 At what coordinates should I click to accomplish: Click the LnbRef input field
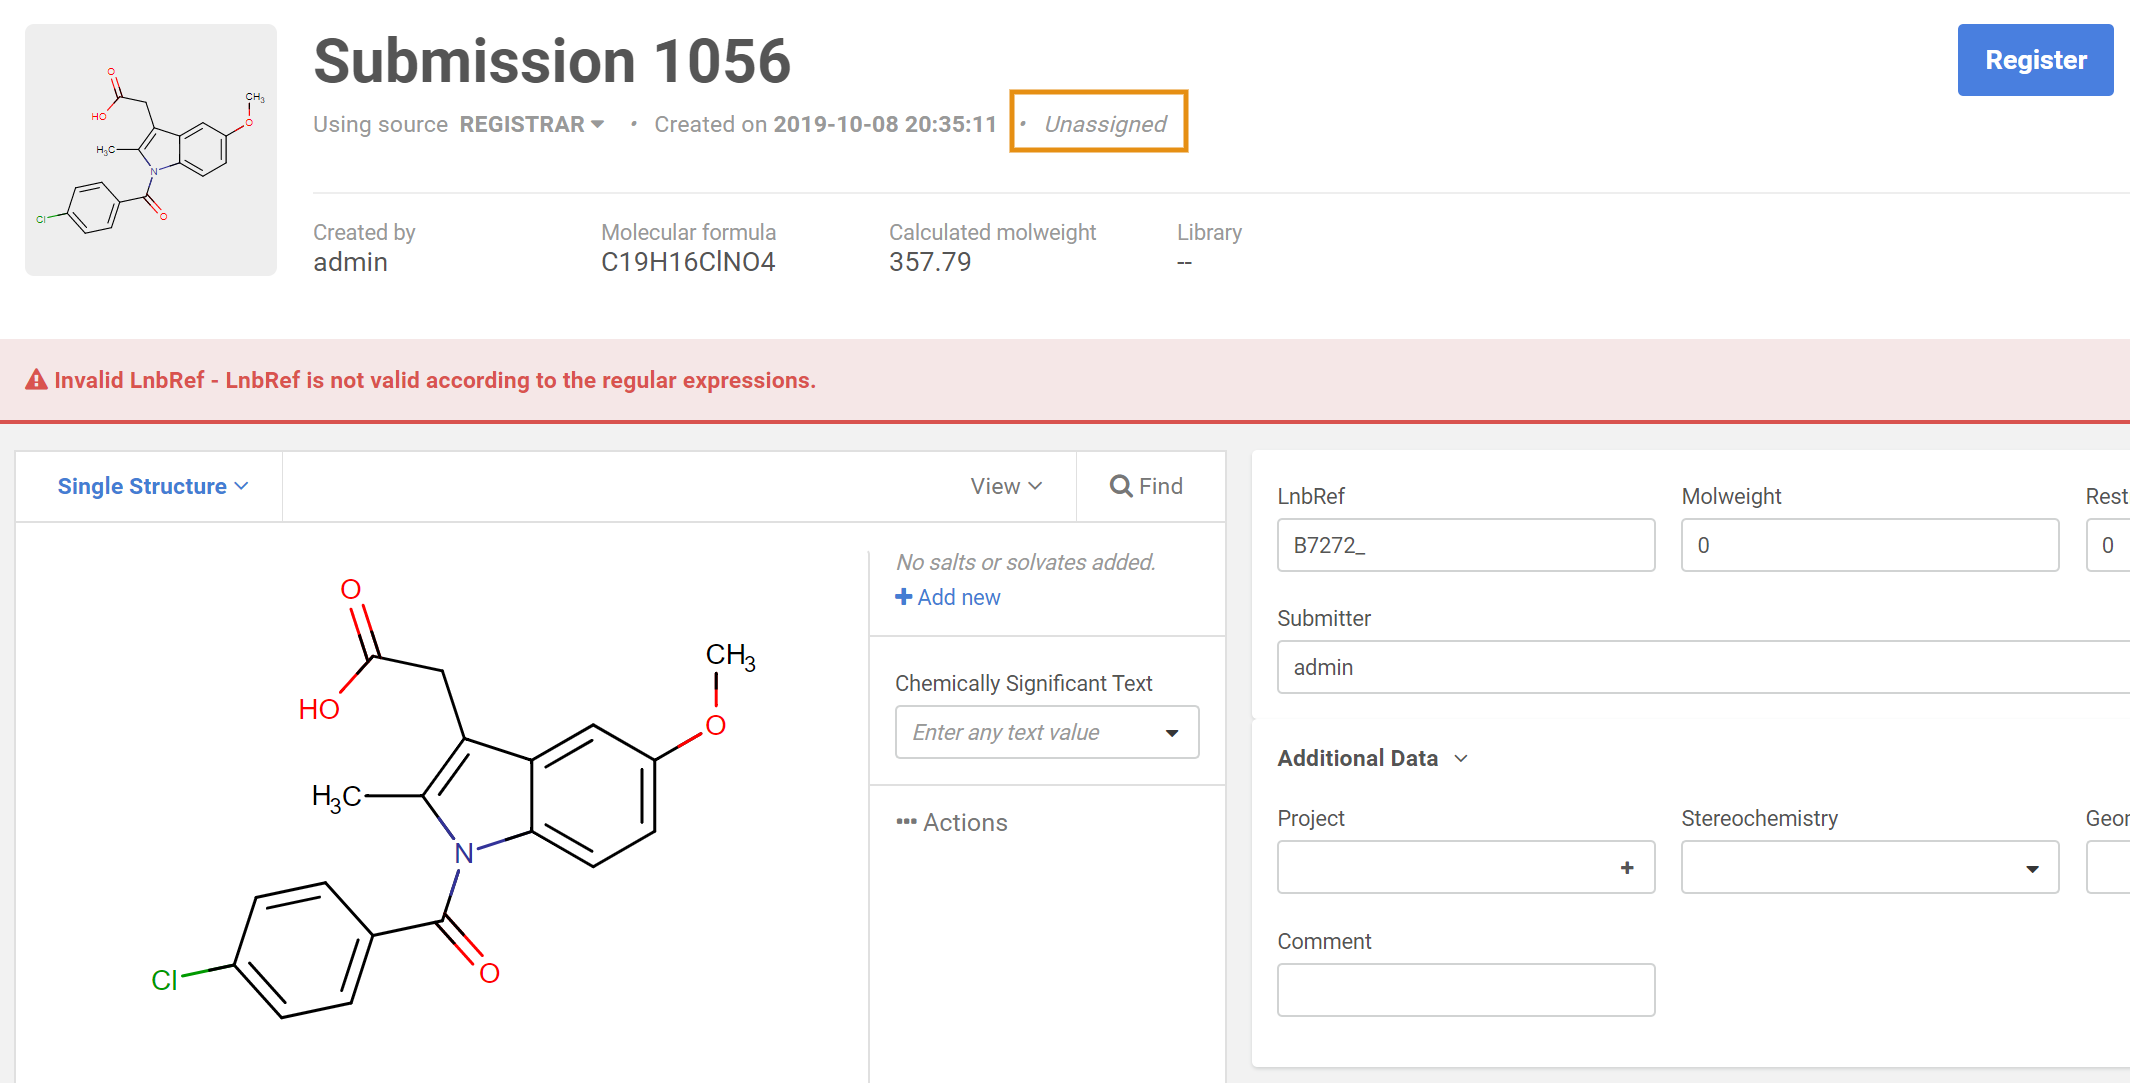[x=1465, y=545]
